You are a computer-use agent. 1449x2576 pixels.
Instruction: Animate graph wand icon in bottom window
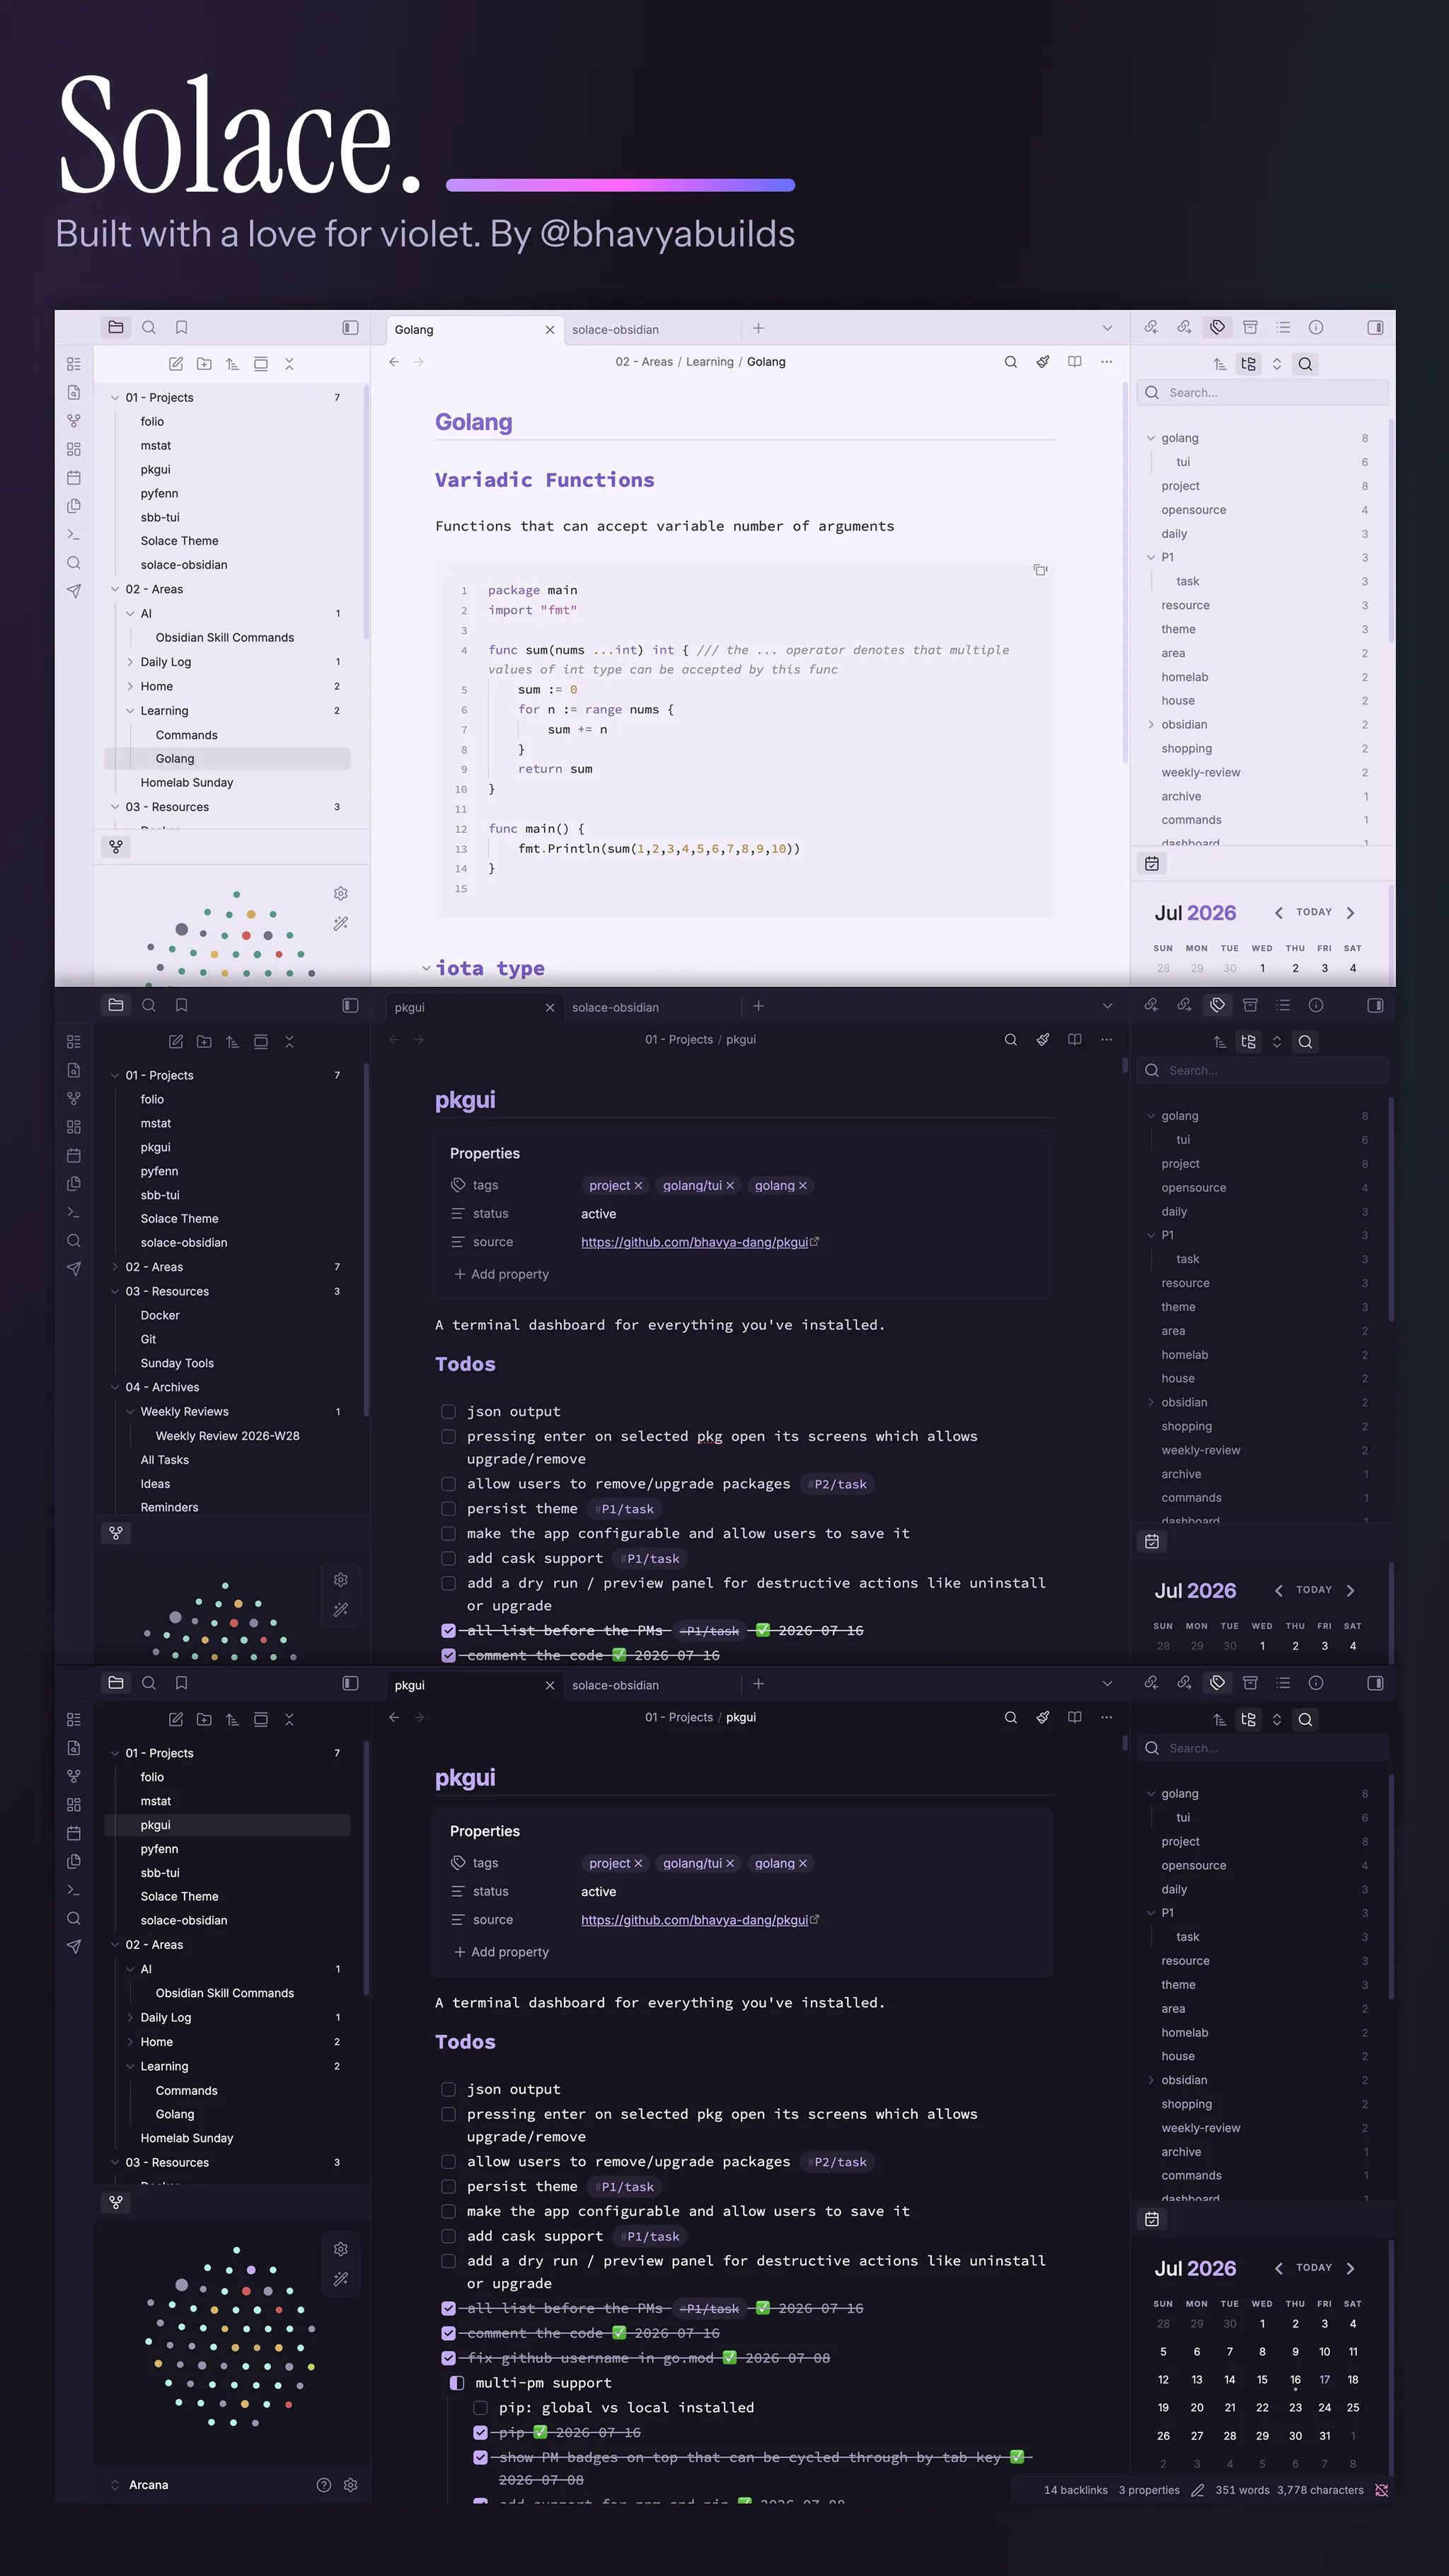pos(341,2279)
